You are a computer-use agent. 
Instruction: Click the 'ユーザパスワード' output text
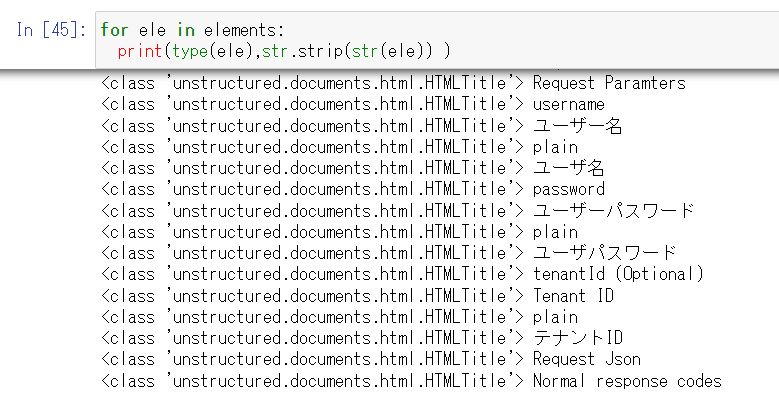pos(604,253)
